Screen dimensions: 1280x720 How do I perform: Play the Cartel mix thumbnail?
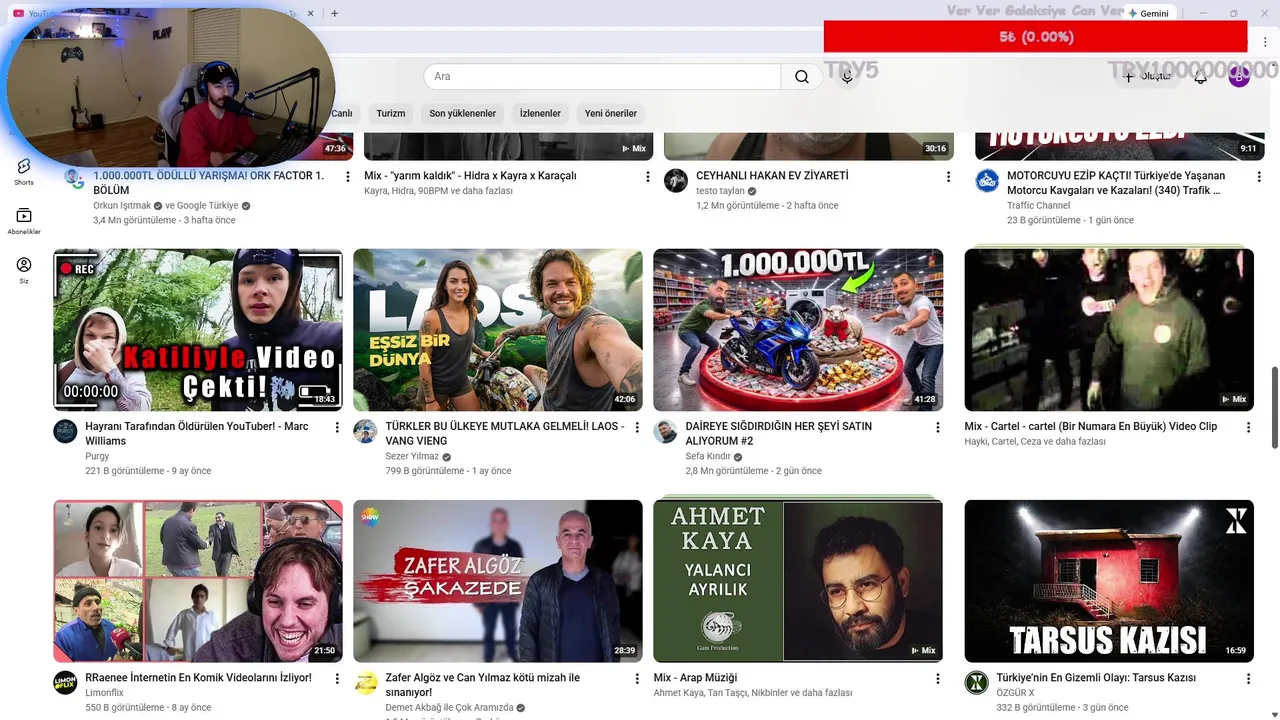click(1109, 330)
